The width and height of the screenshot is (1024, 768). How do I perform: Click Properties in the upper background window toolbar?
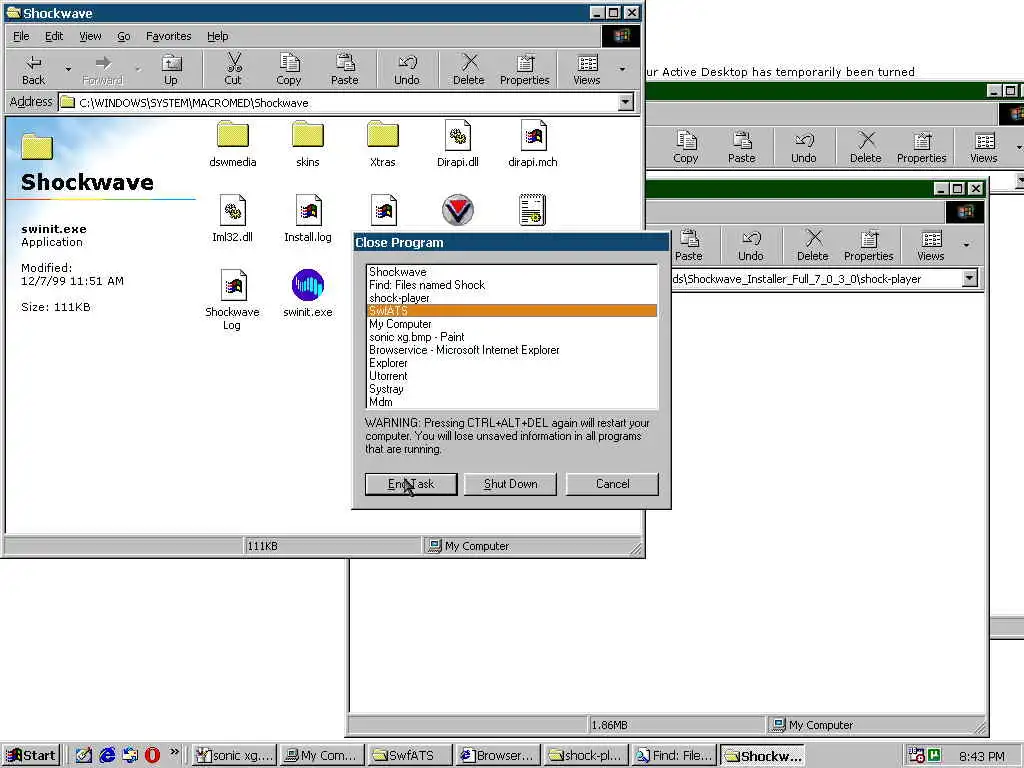[x=921, y=148]
